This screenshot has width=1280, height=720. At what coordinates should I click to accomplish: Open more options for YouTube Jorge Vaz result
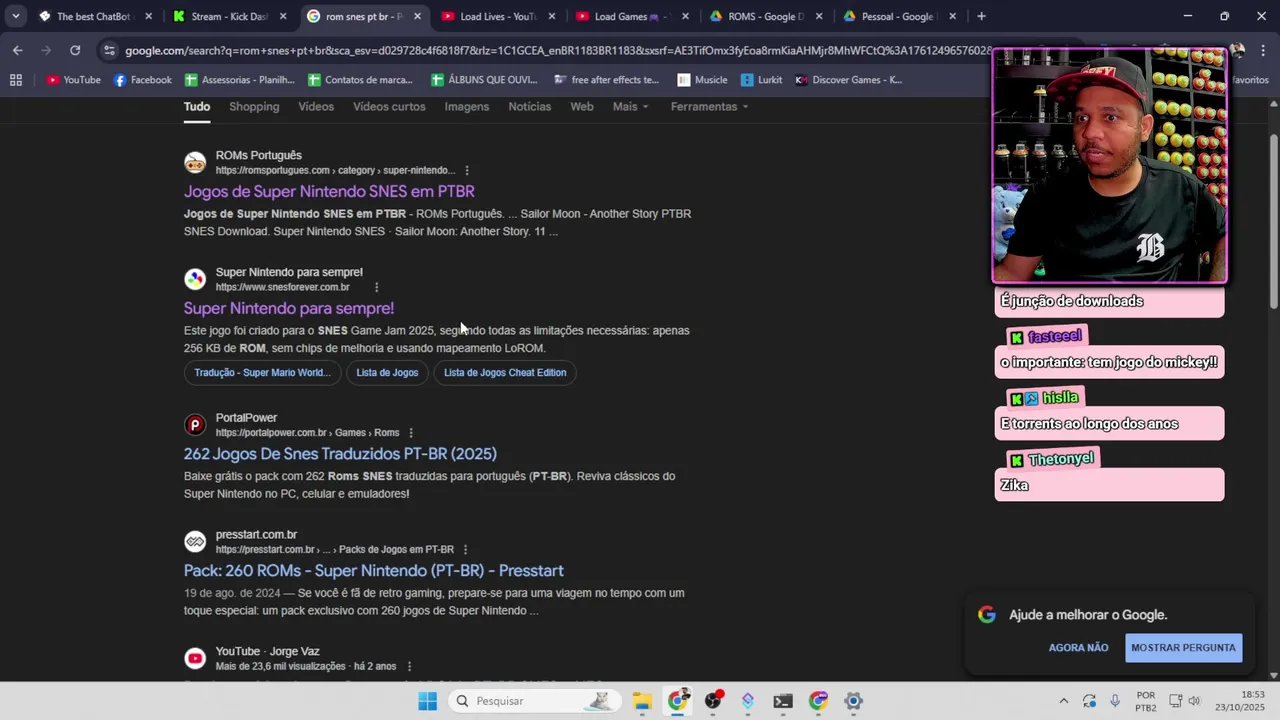tap(409, 667)
